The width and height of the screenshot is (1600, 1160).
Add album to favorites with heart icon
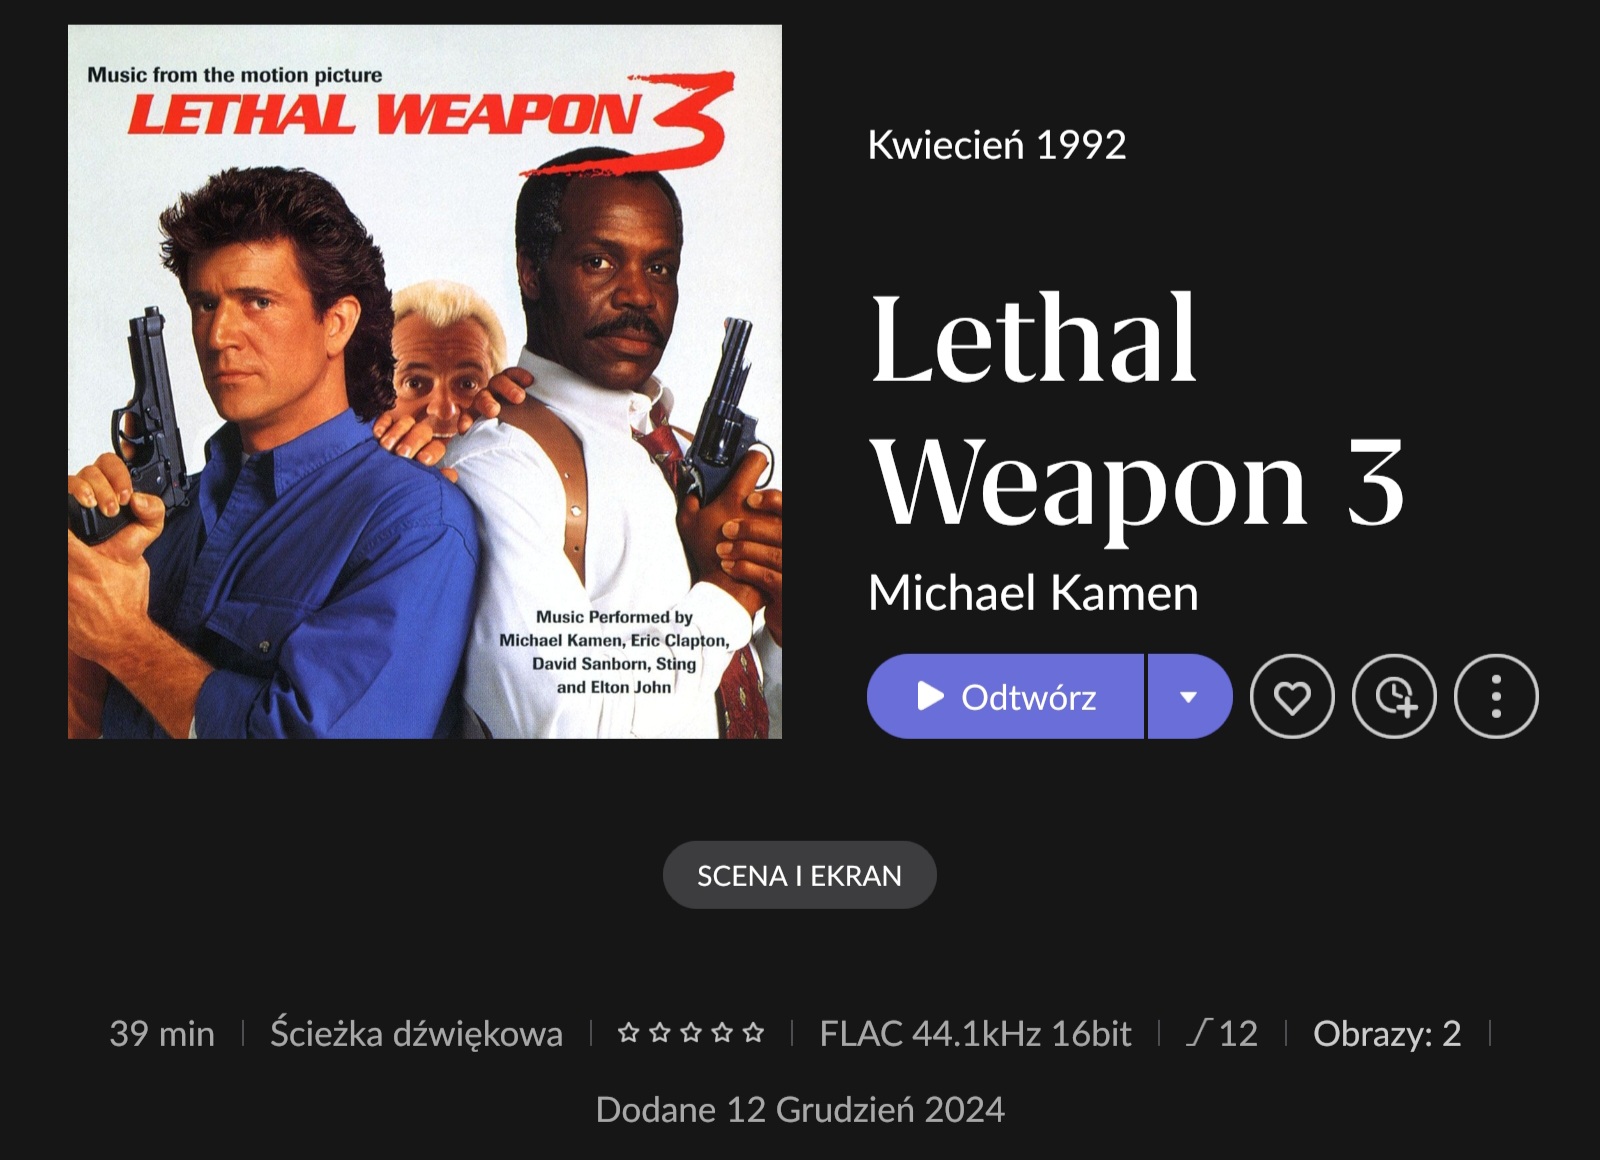pos(1292,697)
